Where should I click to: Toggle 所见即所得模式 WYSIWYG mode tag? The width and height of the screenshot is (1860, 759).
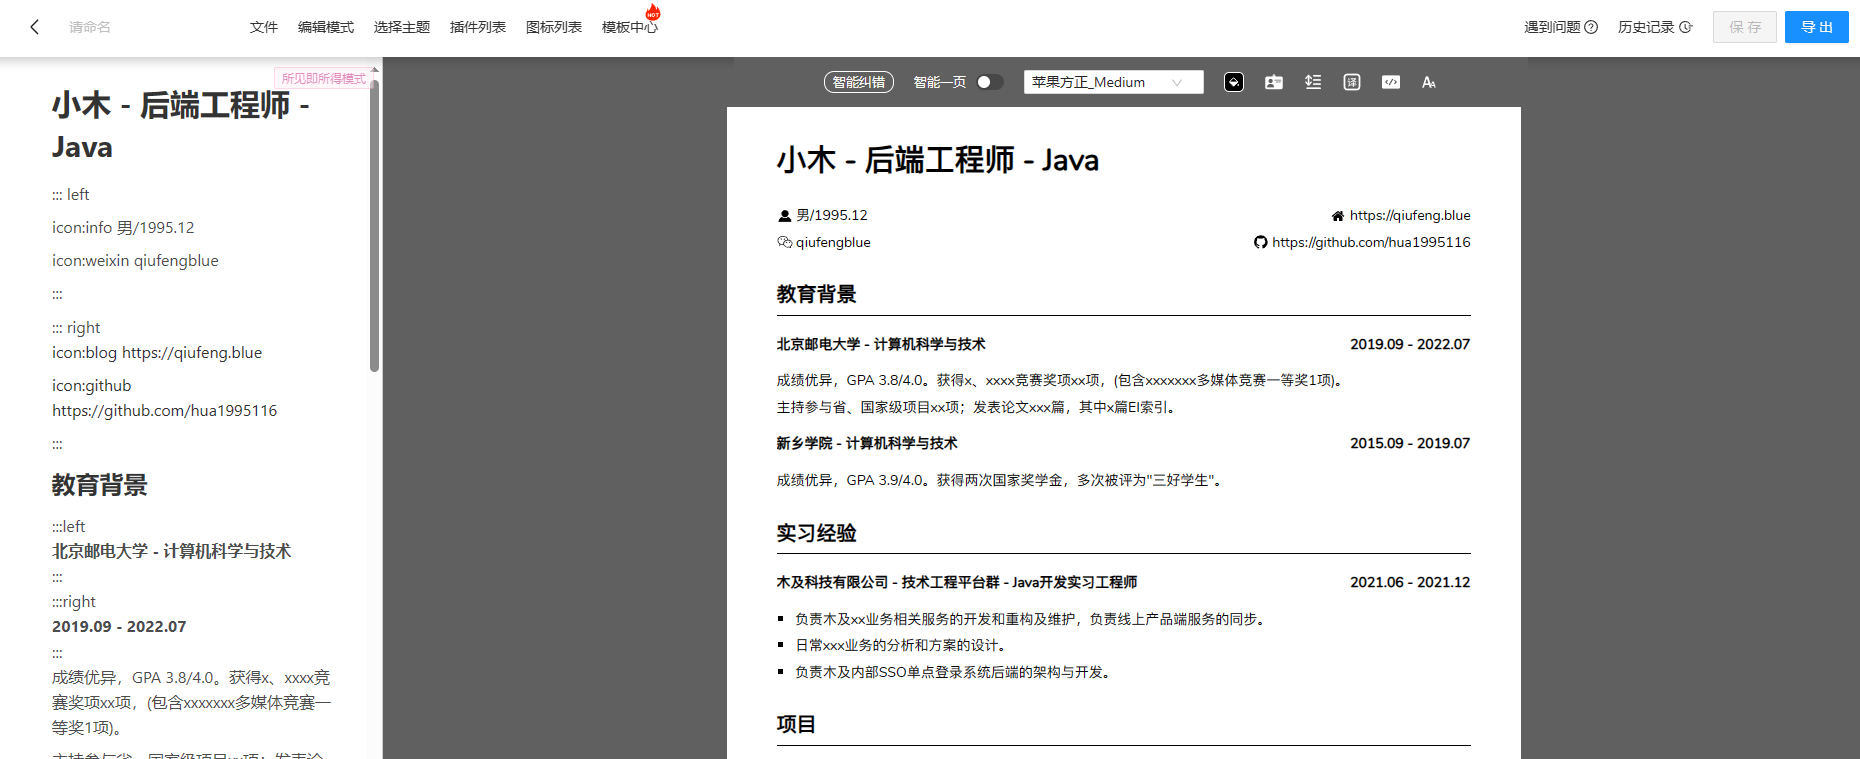coord(323,78)
